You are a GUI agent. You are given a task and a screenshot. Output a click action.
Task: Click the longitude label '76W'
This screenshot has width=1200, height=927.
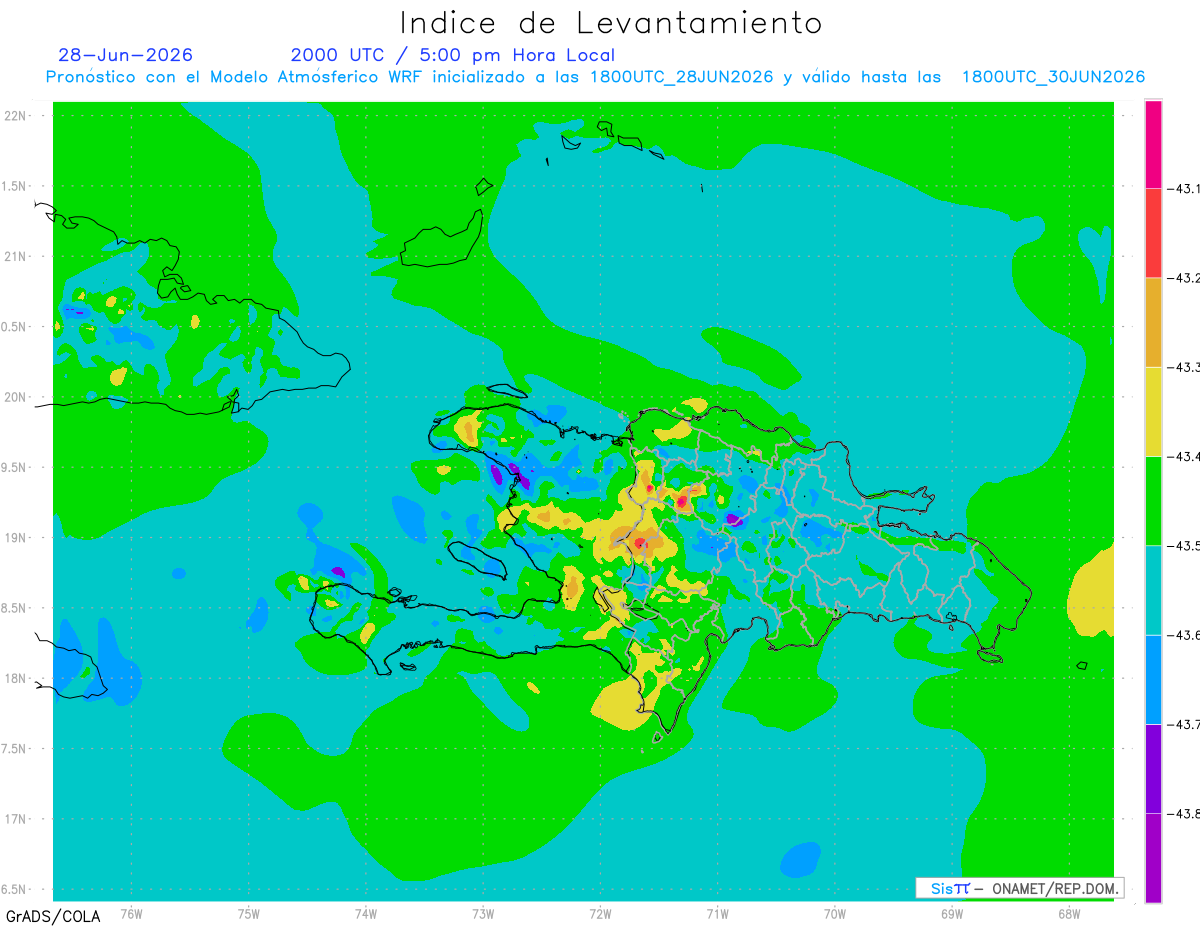[x=131, y=914]
